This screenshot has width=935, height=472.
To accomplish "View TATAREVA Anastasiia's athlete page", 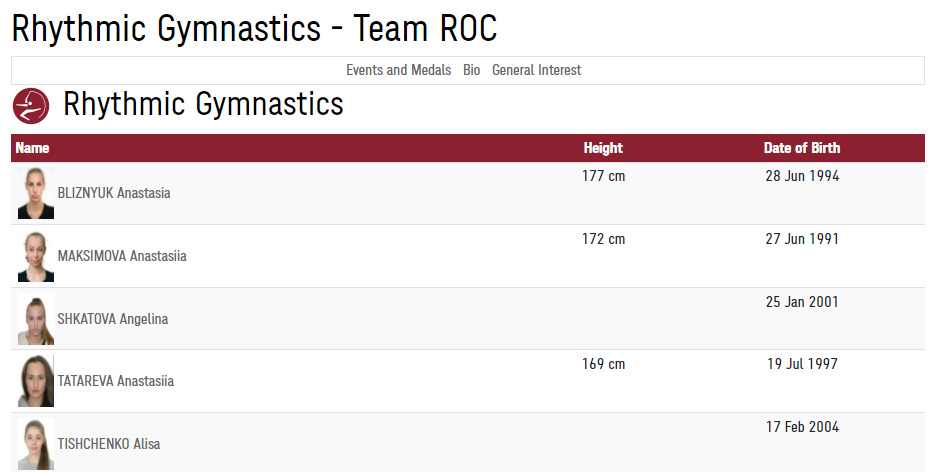I will pyautogui.click(x=116, y=381).
